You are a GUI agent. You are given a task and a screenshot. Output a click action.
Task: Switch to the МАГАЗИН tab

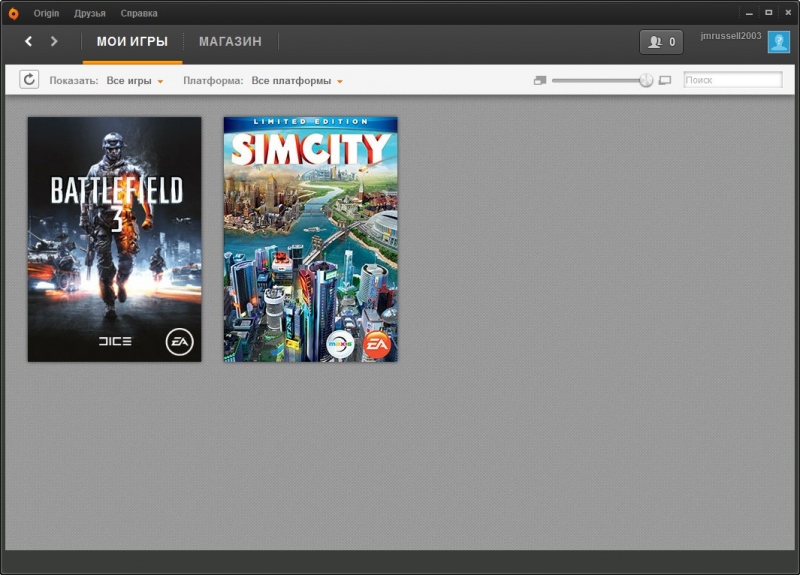tap(230, 41)
